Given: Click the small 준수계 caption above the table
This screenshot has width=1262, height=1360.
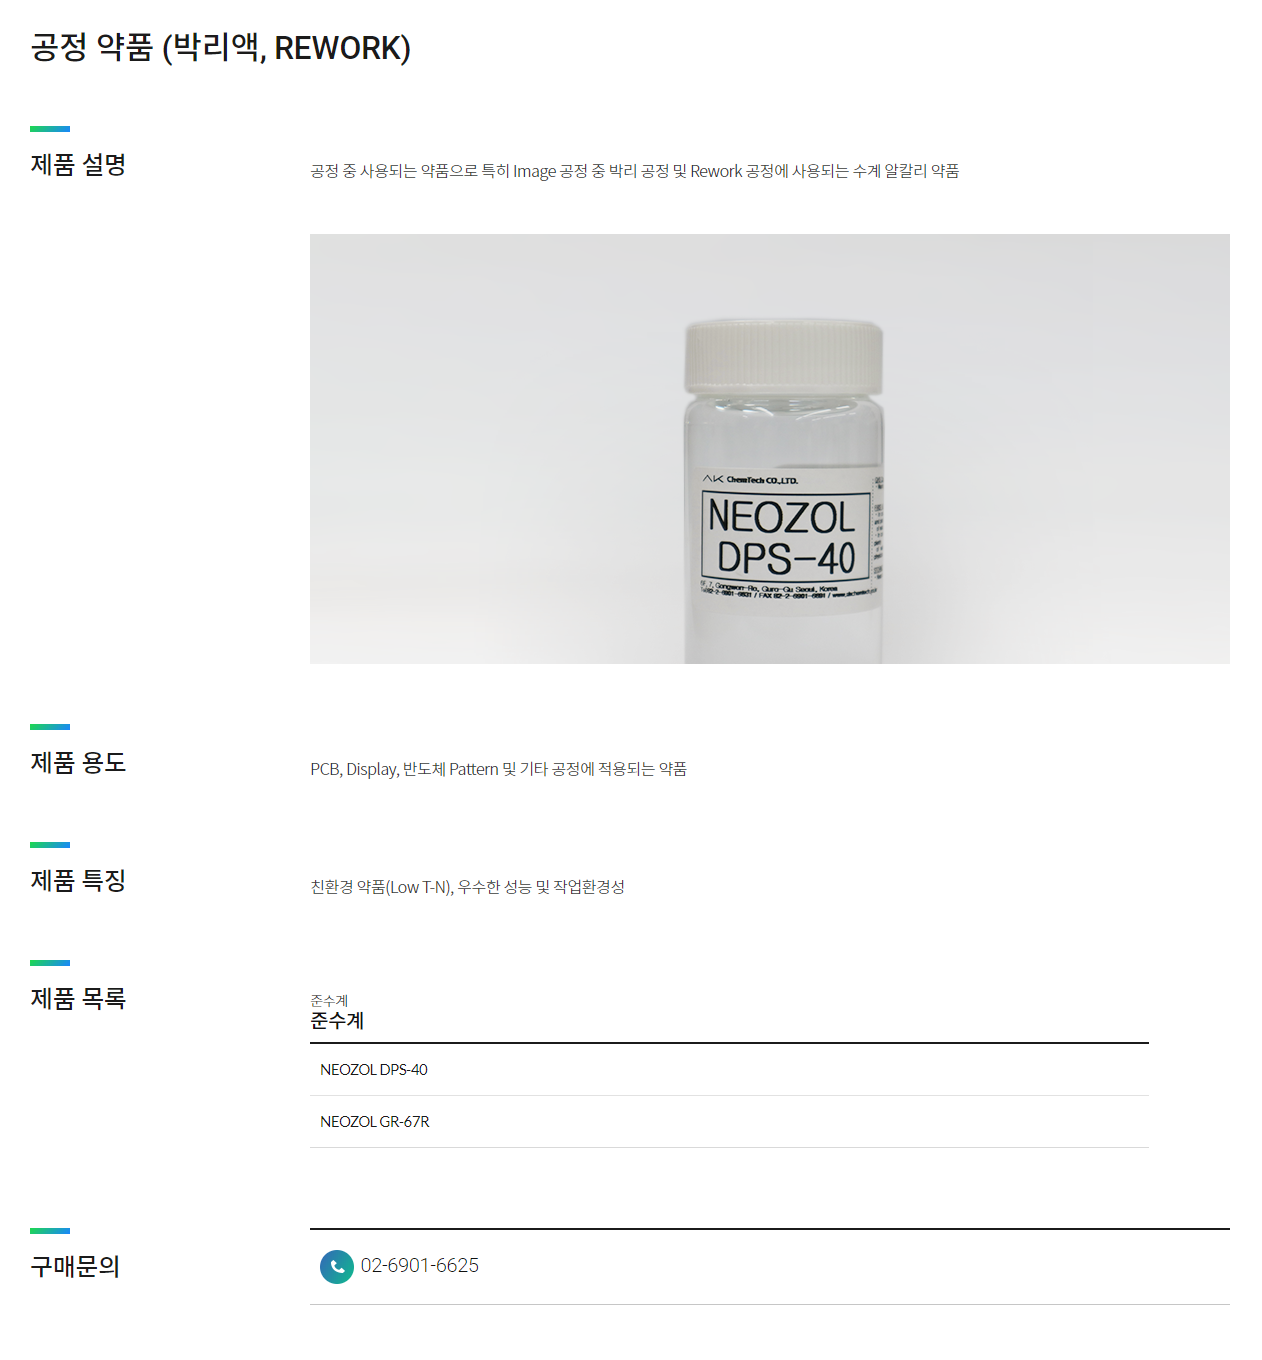Looking at the screenshot, I should [x=329, y=1001].
